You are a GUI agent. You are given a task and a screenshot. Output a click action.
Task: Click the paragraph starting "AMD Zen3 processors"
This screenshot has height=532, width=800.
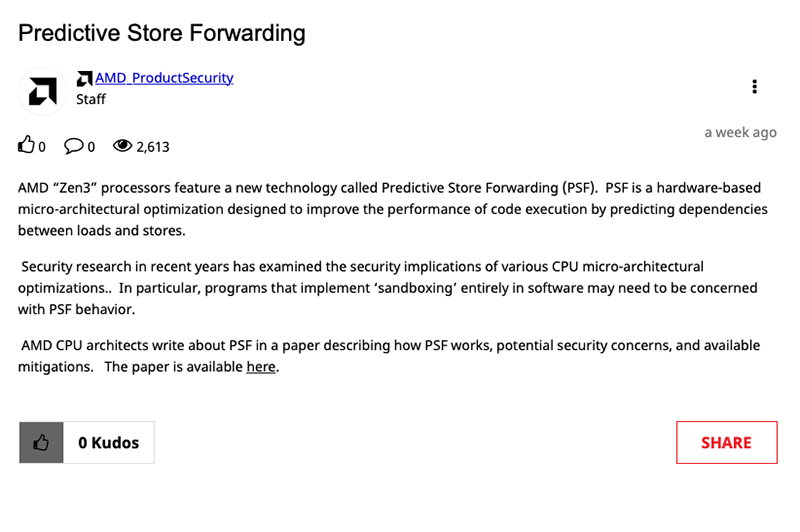(390, 209)
